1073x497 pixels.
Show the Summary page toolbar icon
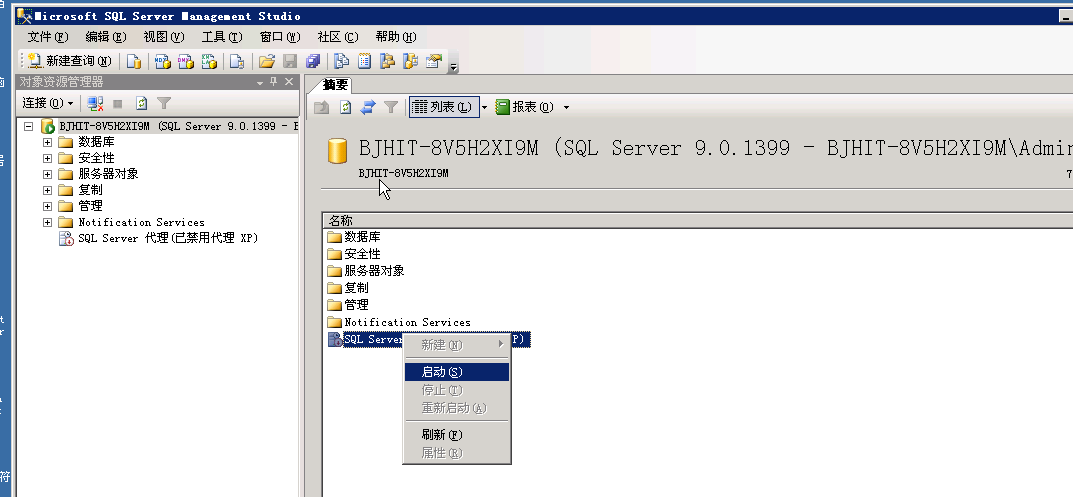click(365, 62)
